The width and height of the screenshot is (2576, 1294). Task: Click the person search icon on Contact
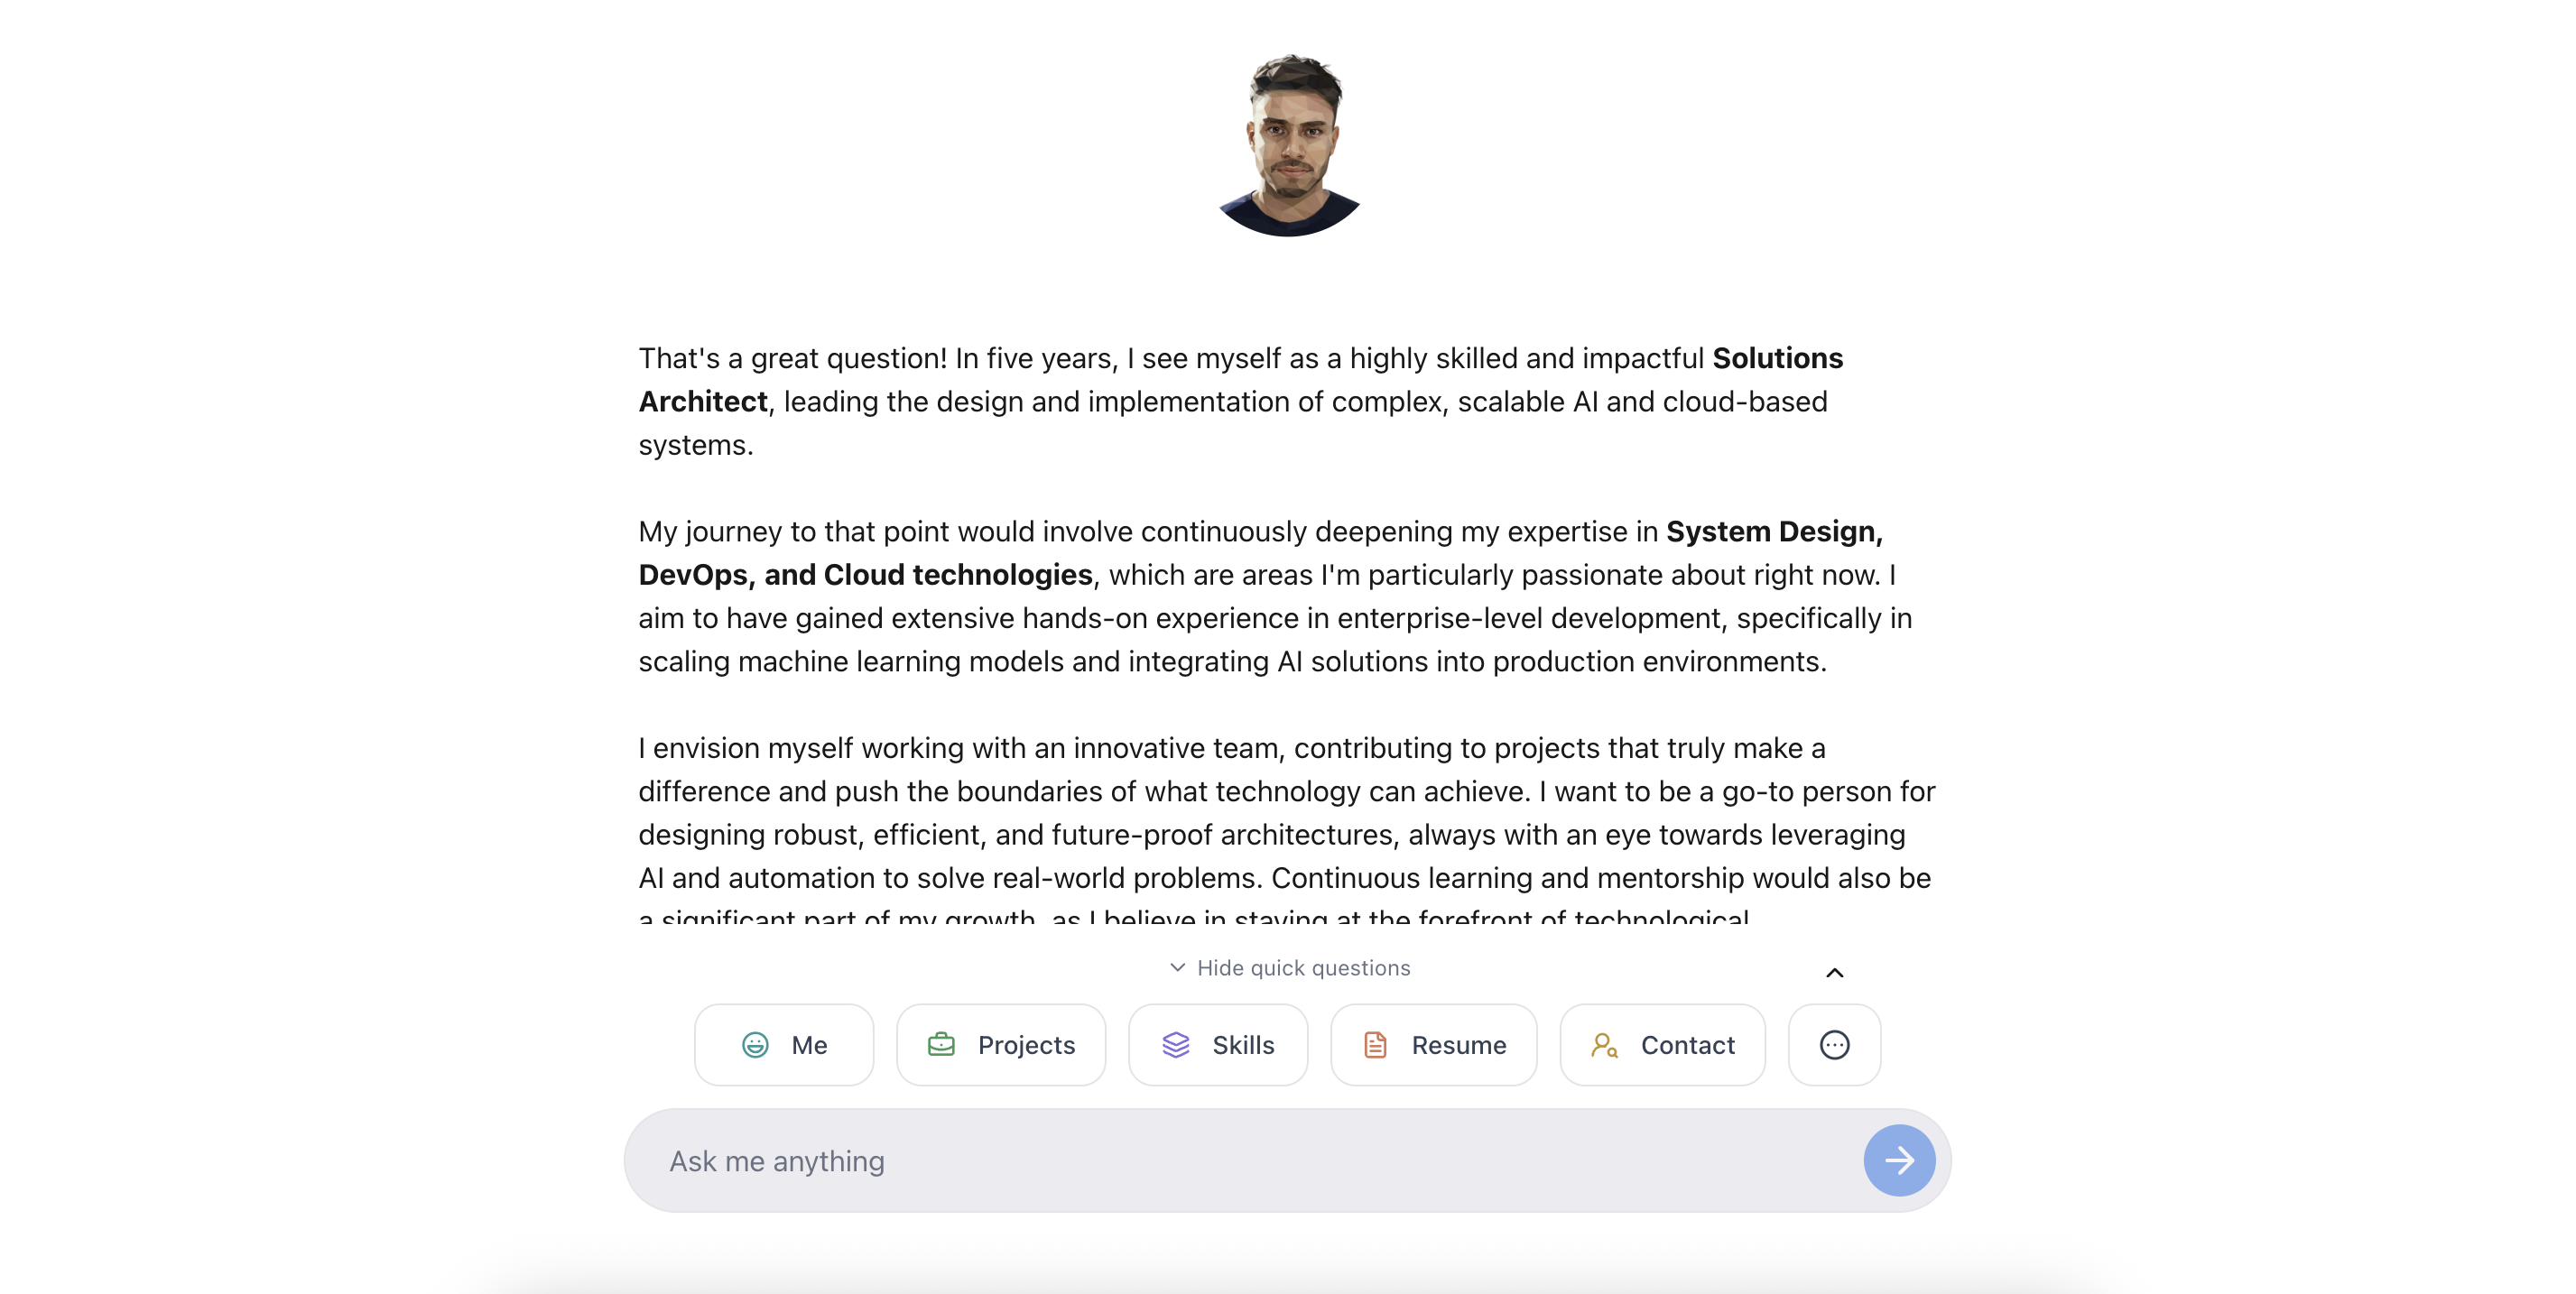coord(1604,1045)
